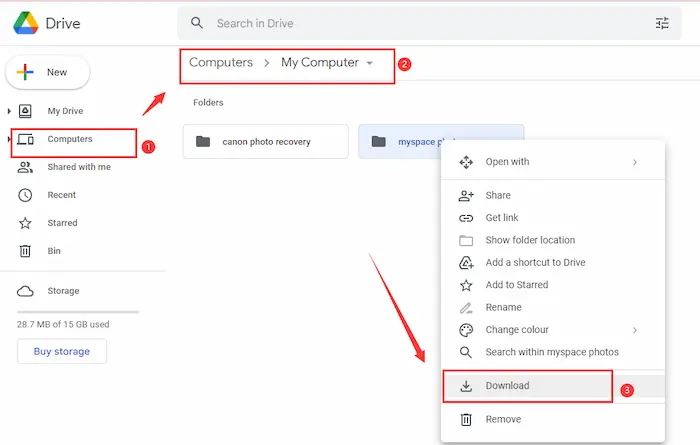This screenshot has width=700, height=445.
Task: Click the Recent clock icon
Action: point(25,195)
